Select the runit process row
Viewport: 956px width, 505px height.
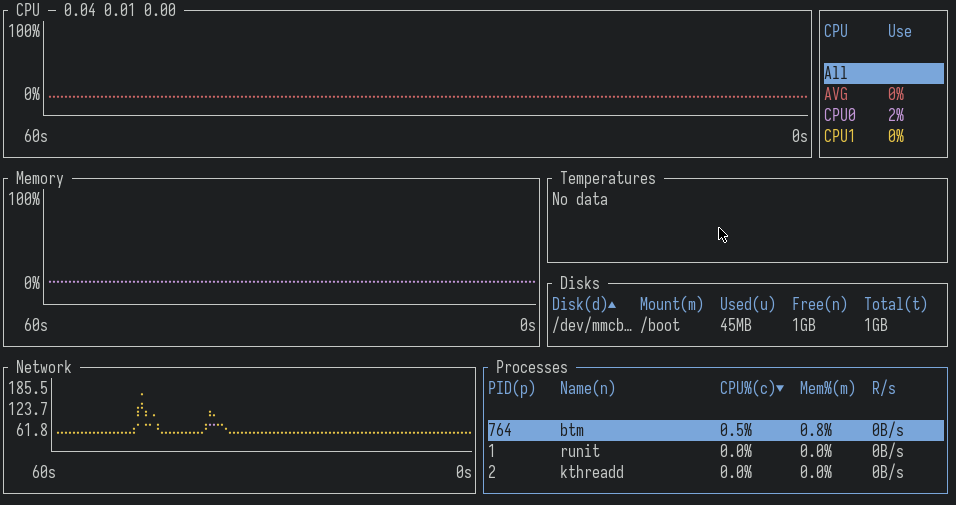(x=714, y=451)
